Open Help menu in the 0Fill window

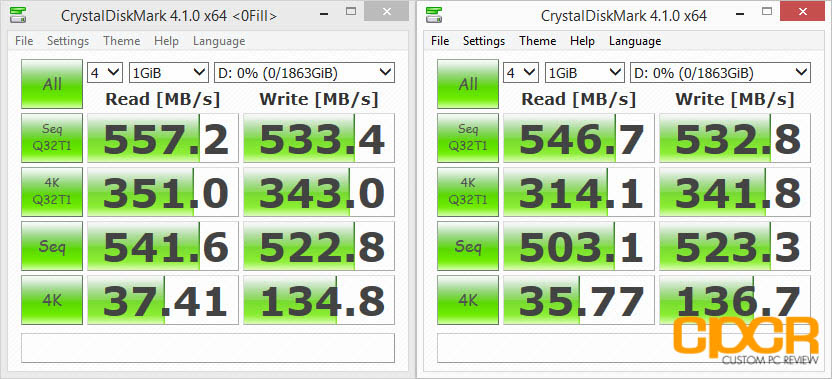click(x=166, y=41)
